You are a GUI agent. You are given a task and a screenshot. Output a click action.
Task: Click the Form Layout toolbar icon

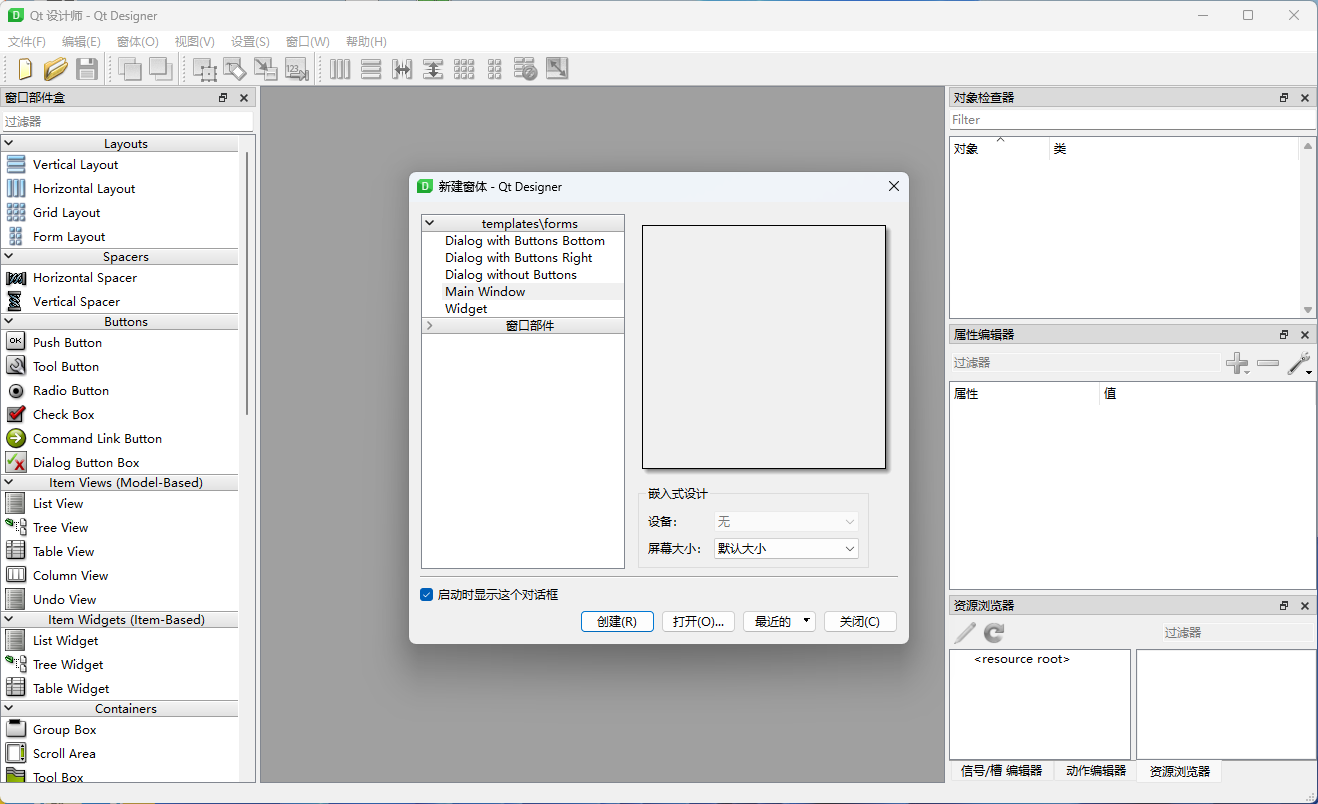pyautogui.click(x=495, y=69)
